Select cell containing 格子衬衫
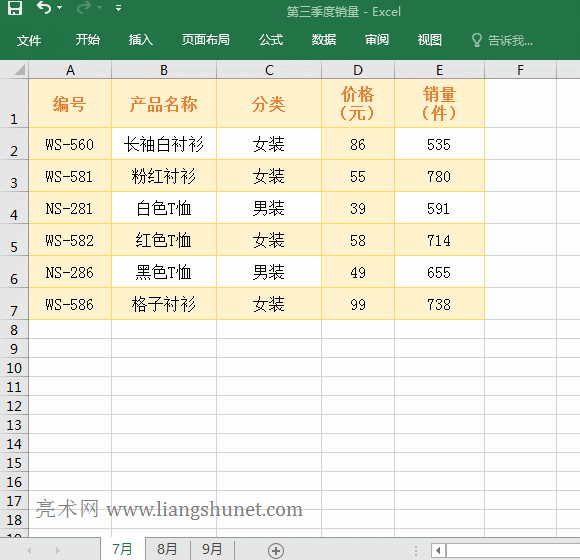 click(x=164, y=304)
